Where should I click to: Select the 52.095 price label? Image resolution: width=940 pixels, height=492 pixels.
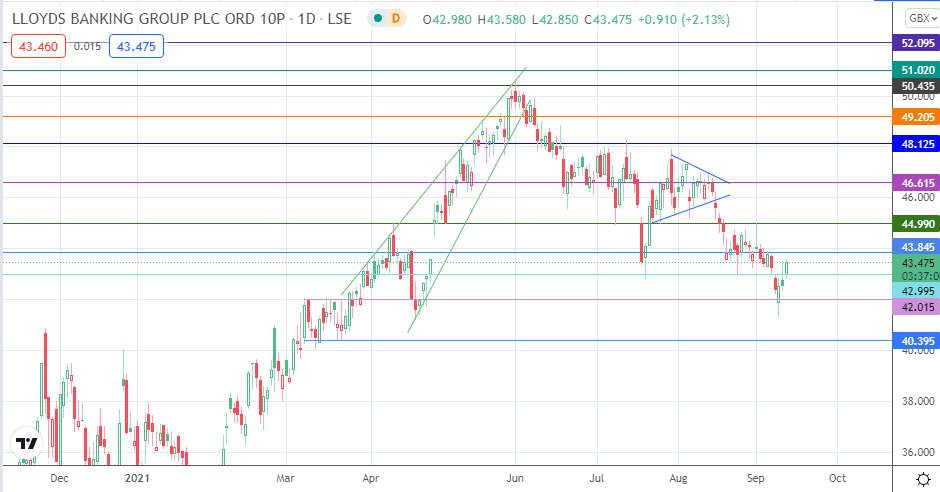[916, 43]
